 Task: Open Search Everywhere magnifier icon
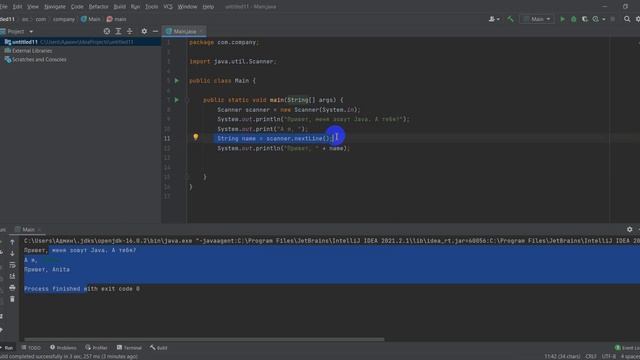click(627, 19)
